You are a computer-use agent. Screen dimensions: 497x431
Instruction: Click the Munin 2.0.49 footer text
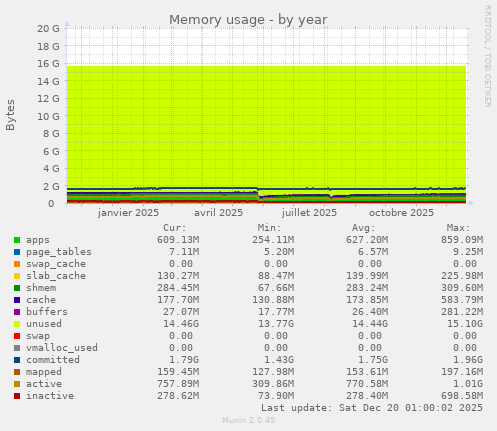pyautogui.click(x=248, y=420)
